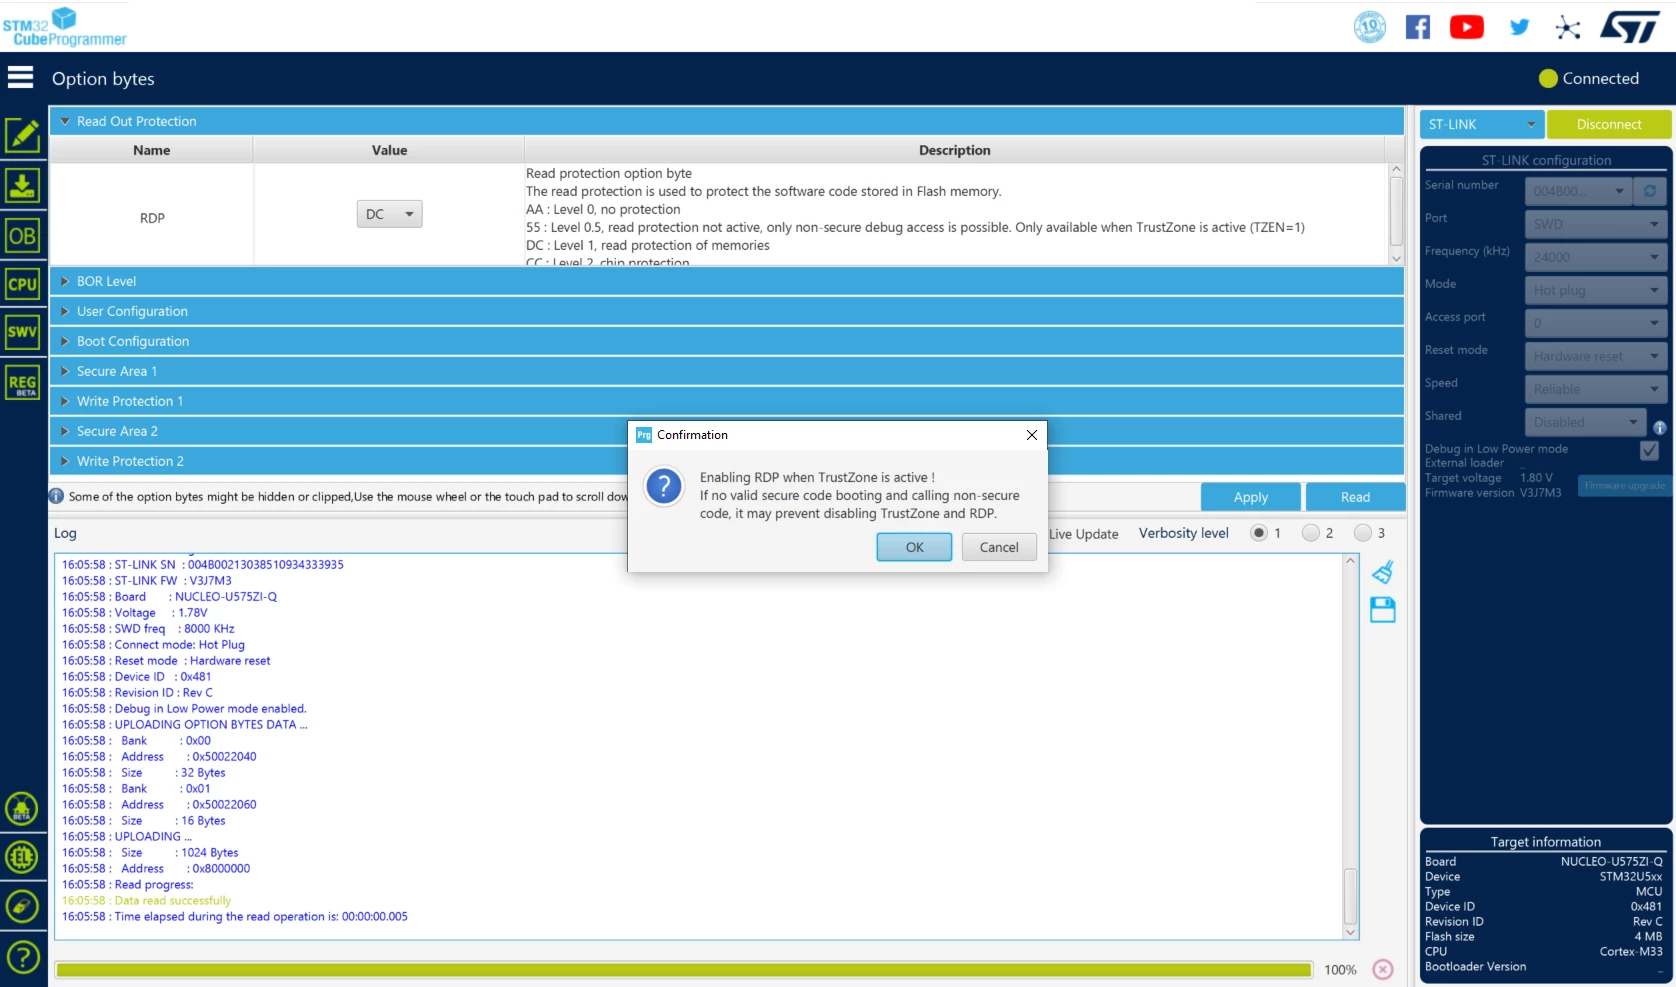Image resolution: width=1676 pixels, height=987 pixels.
Task: Expand the Secure Area 2 section
Action: point(338,431)
